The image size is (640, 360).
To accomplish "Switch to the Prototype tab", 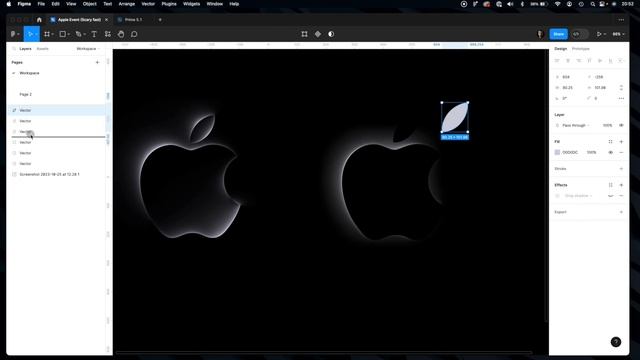I will pos(580,49).
